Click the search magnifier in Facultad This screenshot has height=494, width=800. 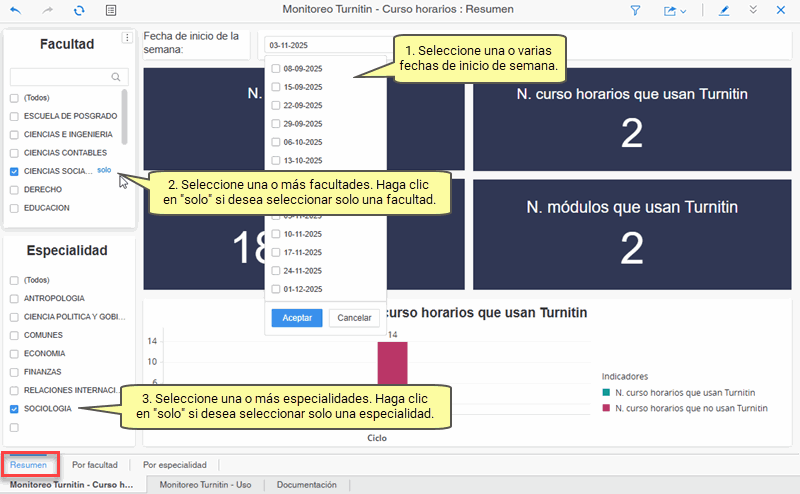tap(117, 77)
